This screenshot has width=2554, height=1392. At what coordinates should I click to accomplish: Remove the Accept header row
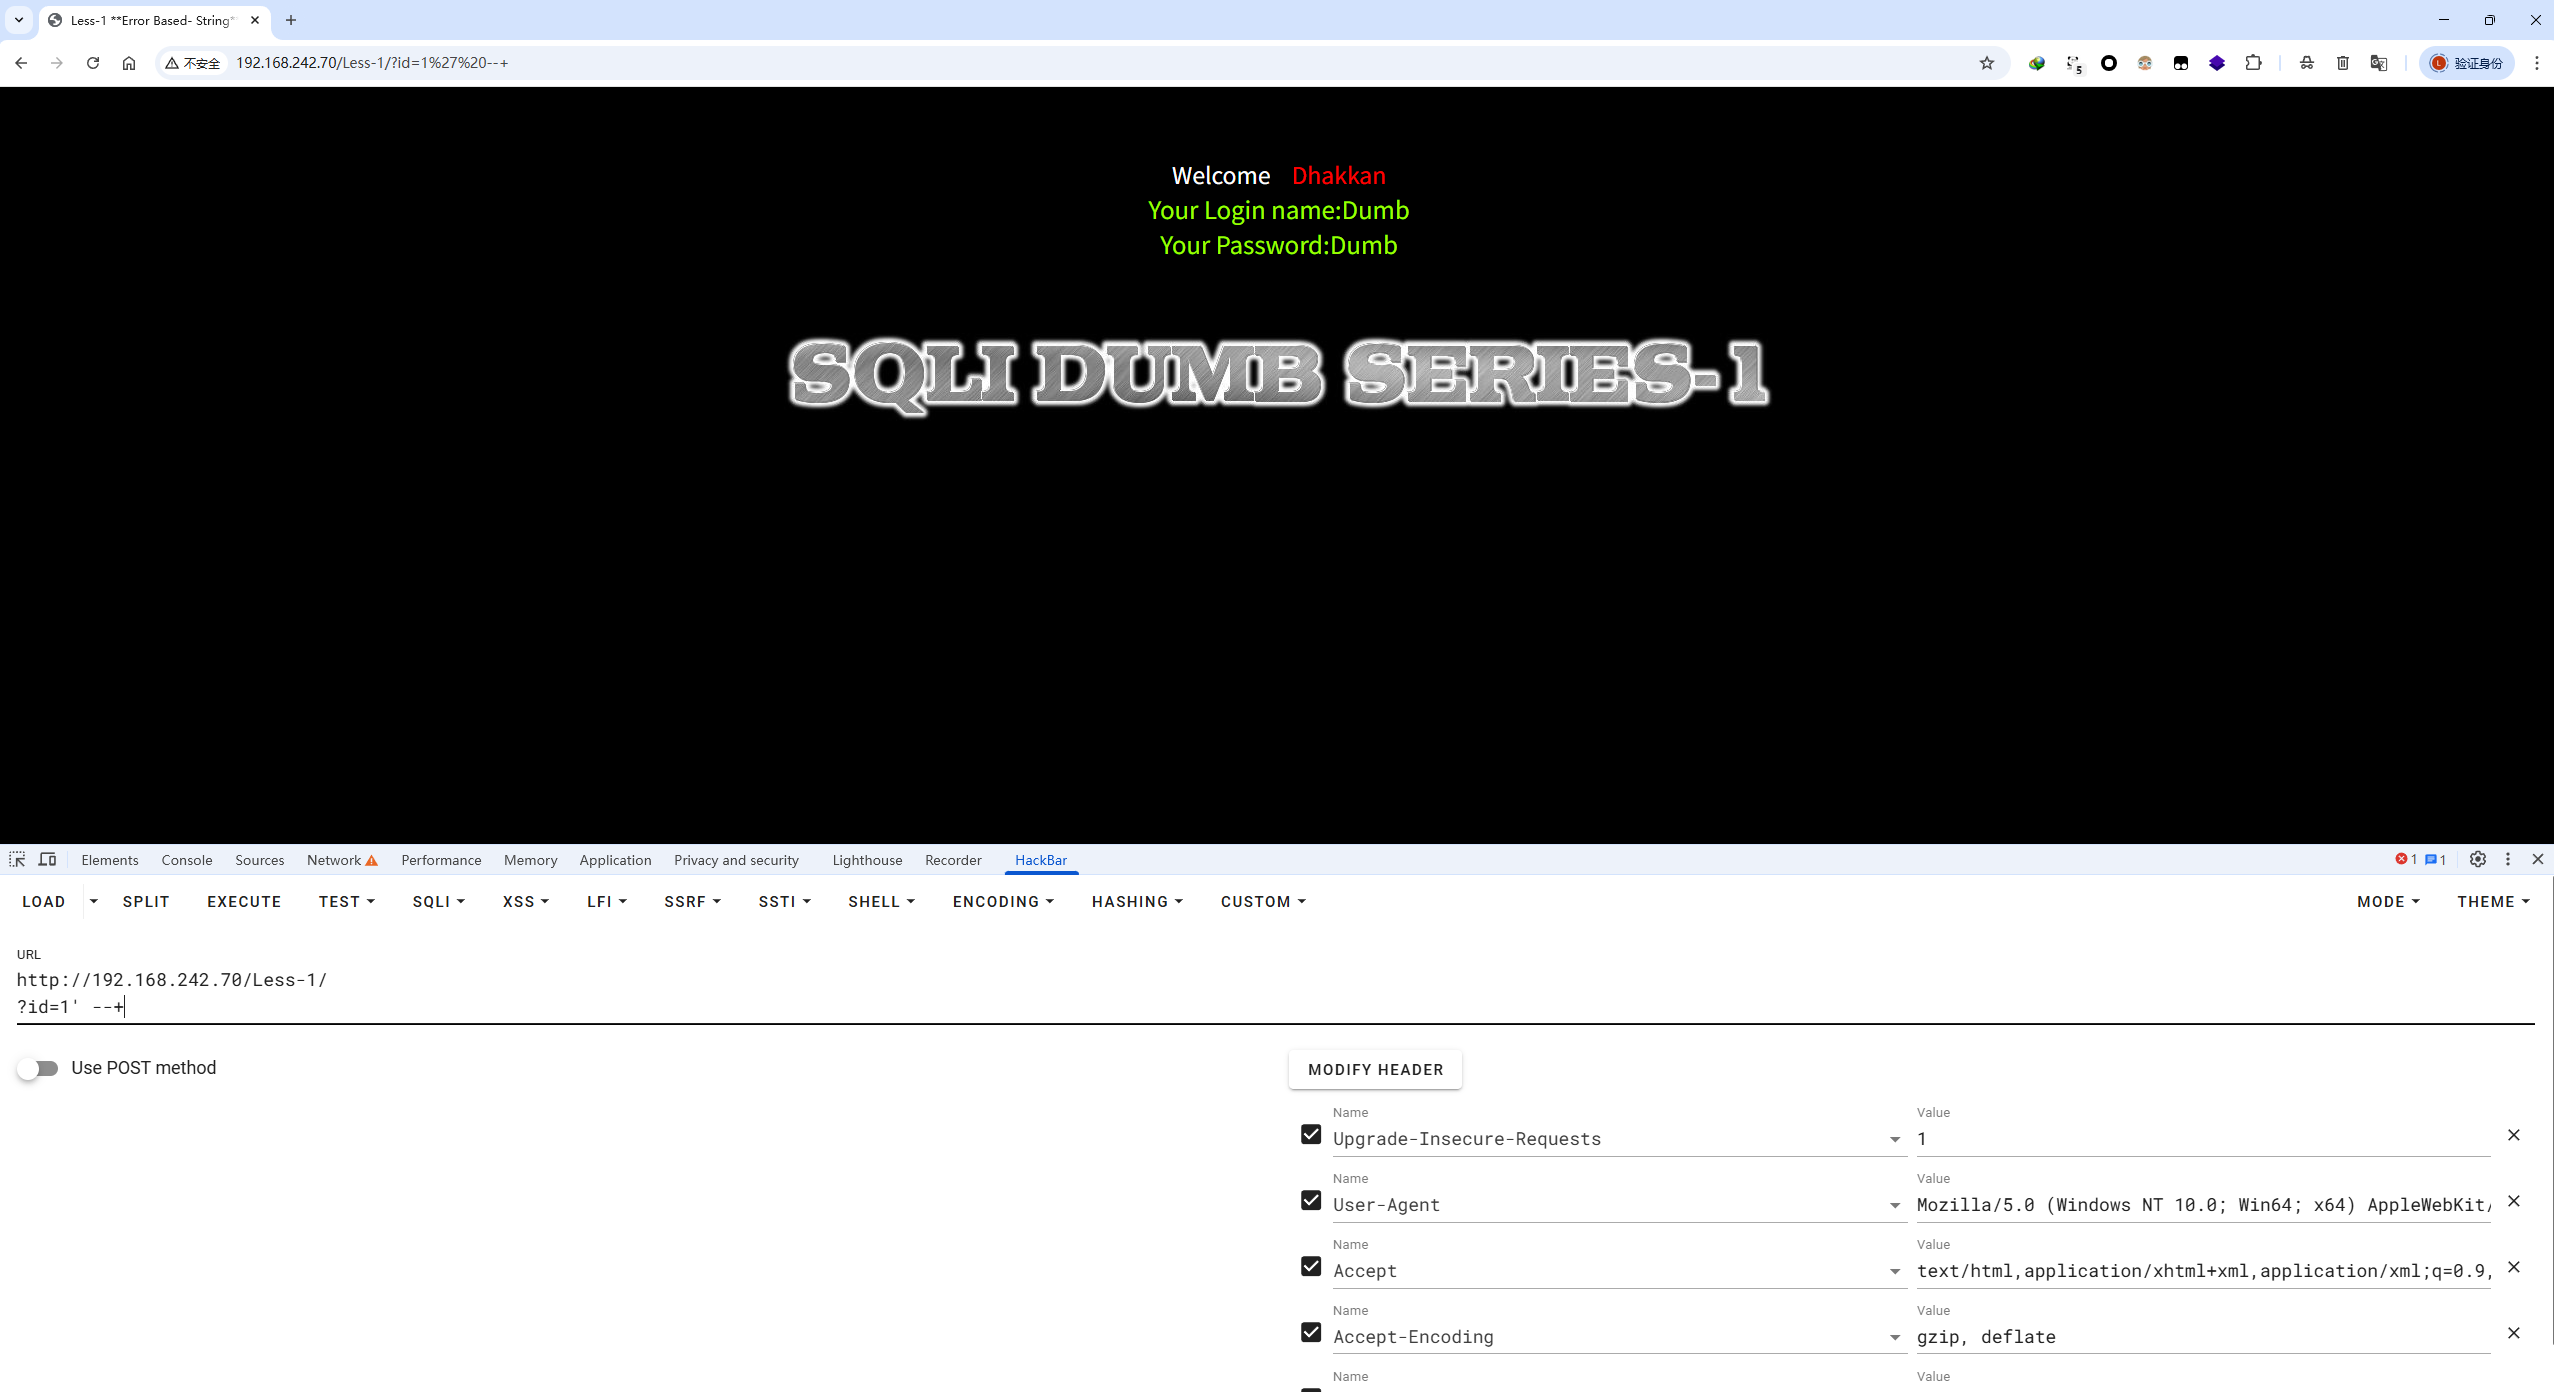[x=2514, y=1267]
